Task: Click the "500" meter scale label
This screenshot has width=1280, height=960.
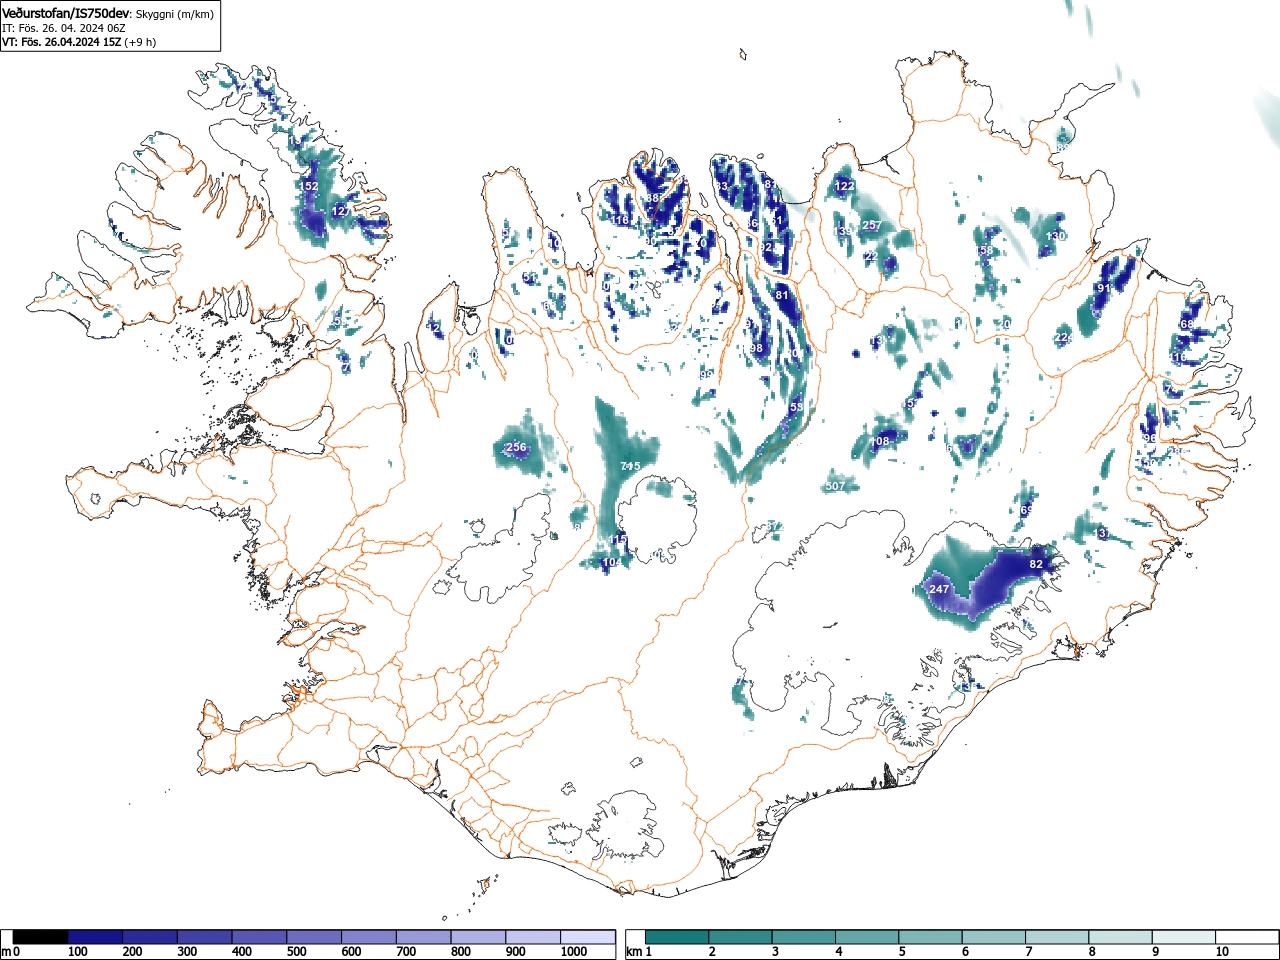Action: tap(296, 952)
